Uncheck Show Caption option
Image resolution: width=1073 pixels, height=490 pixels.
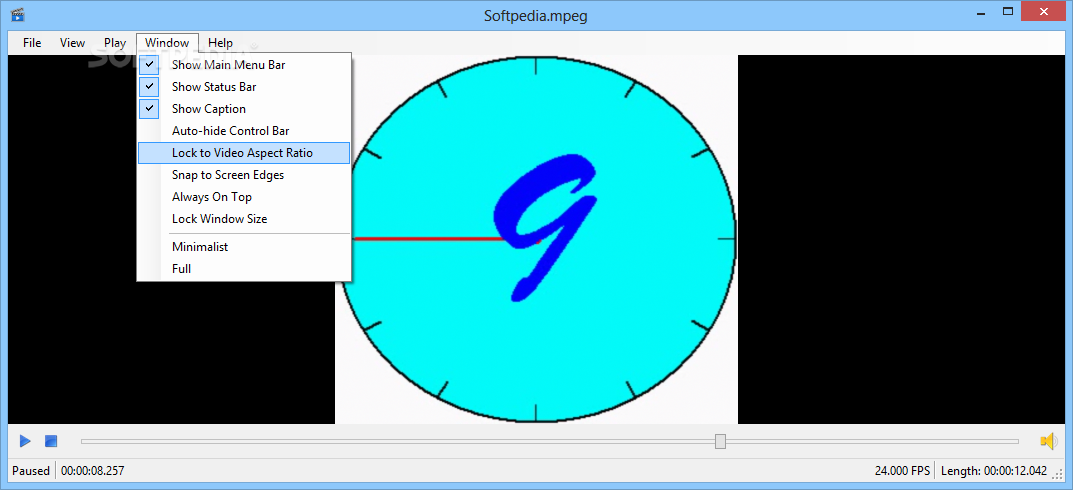point(244,109)
